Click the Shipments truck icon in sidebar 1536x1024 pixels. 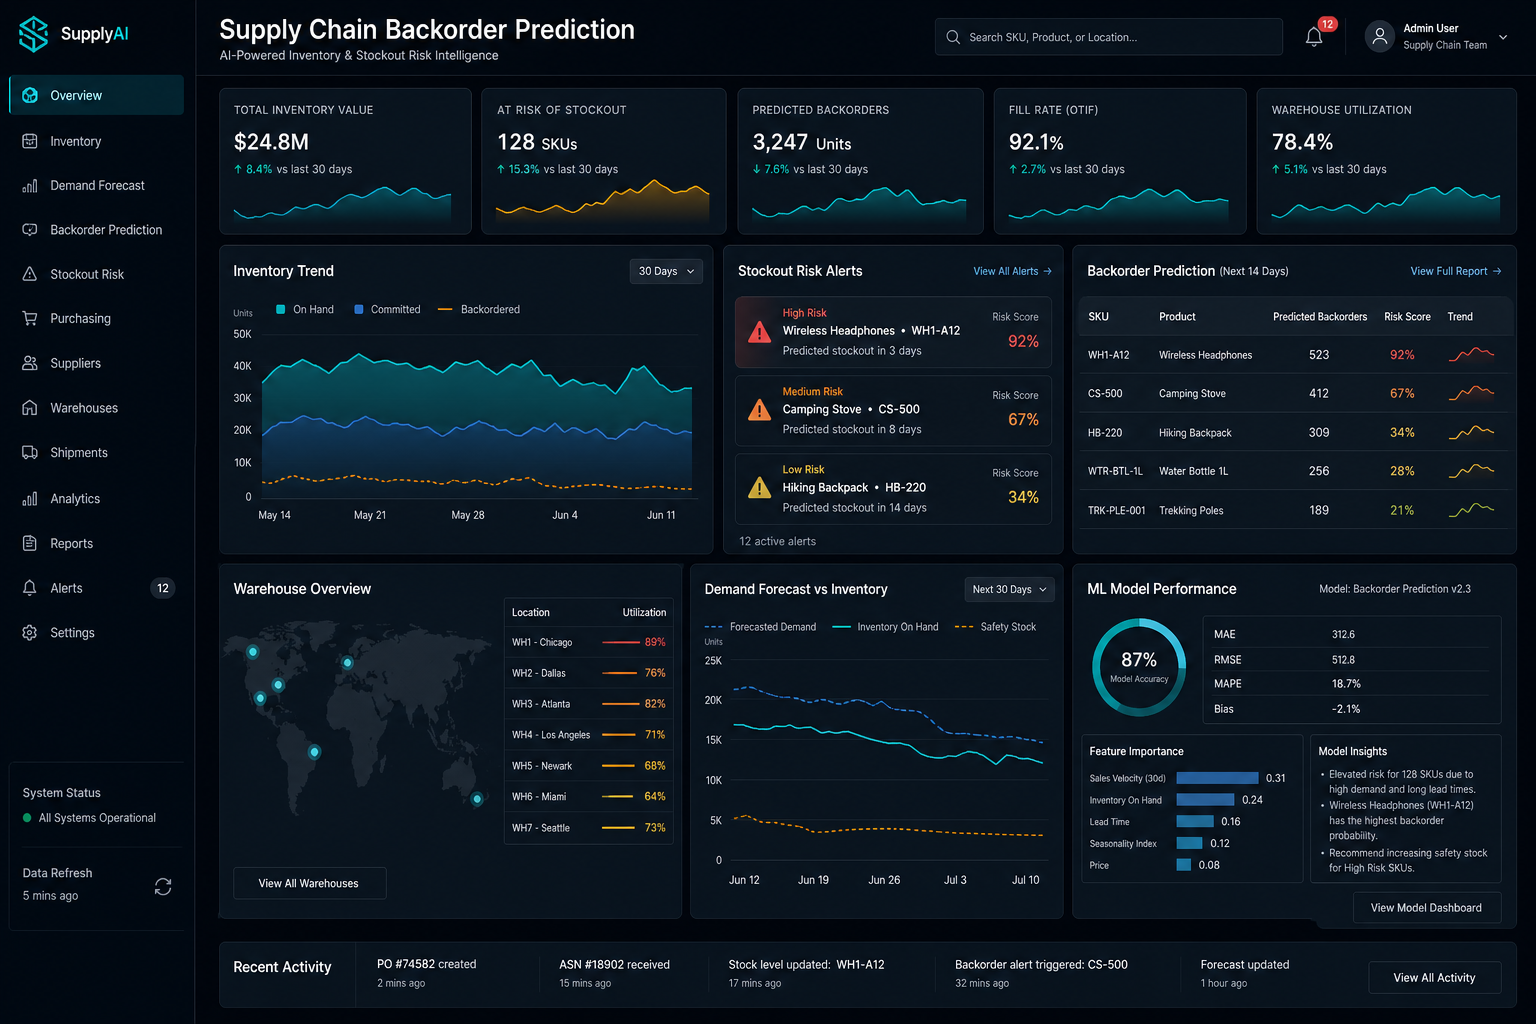point(30,453)
